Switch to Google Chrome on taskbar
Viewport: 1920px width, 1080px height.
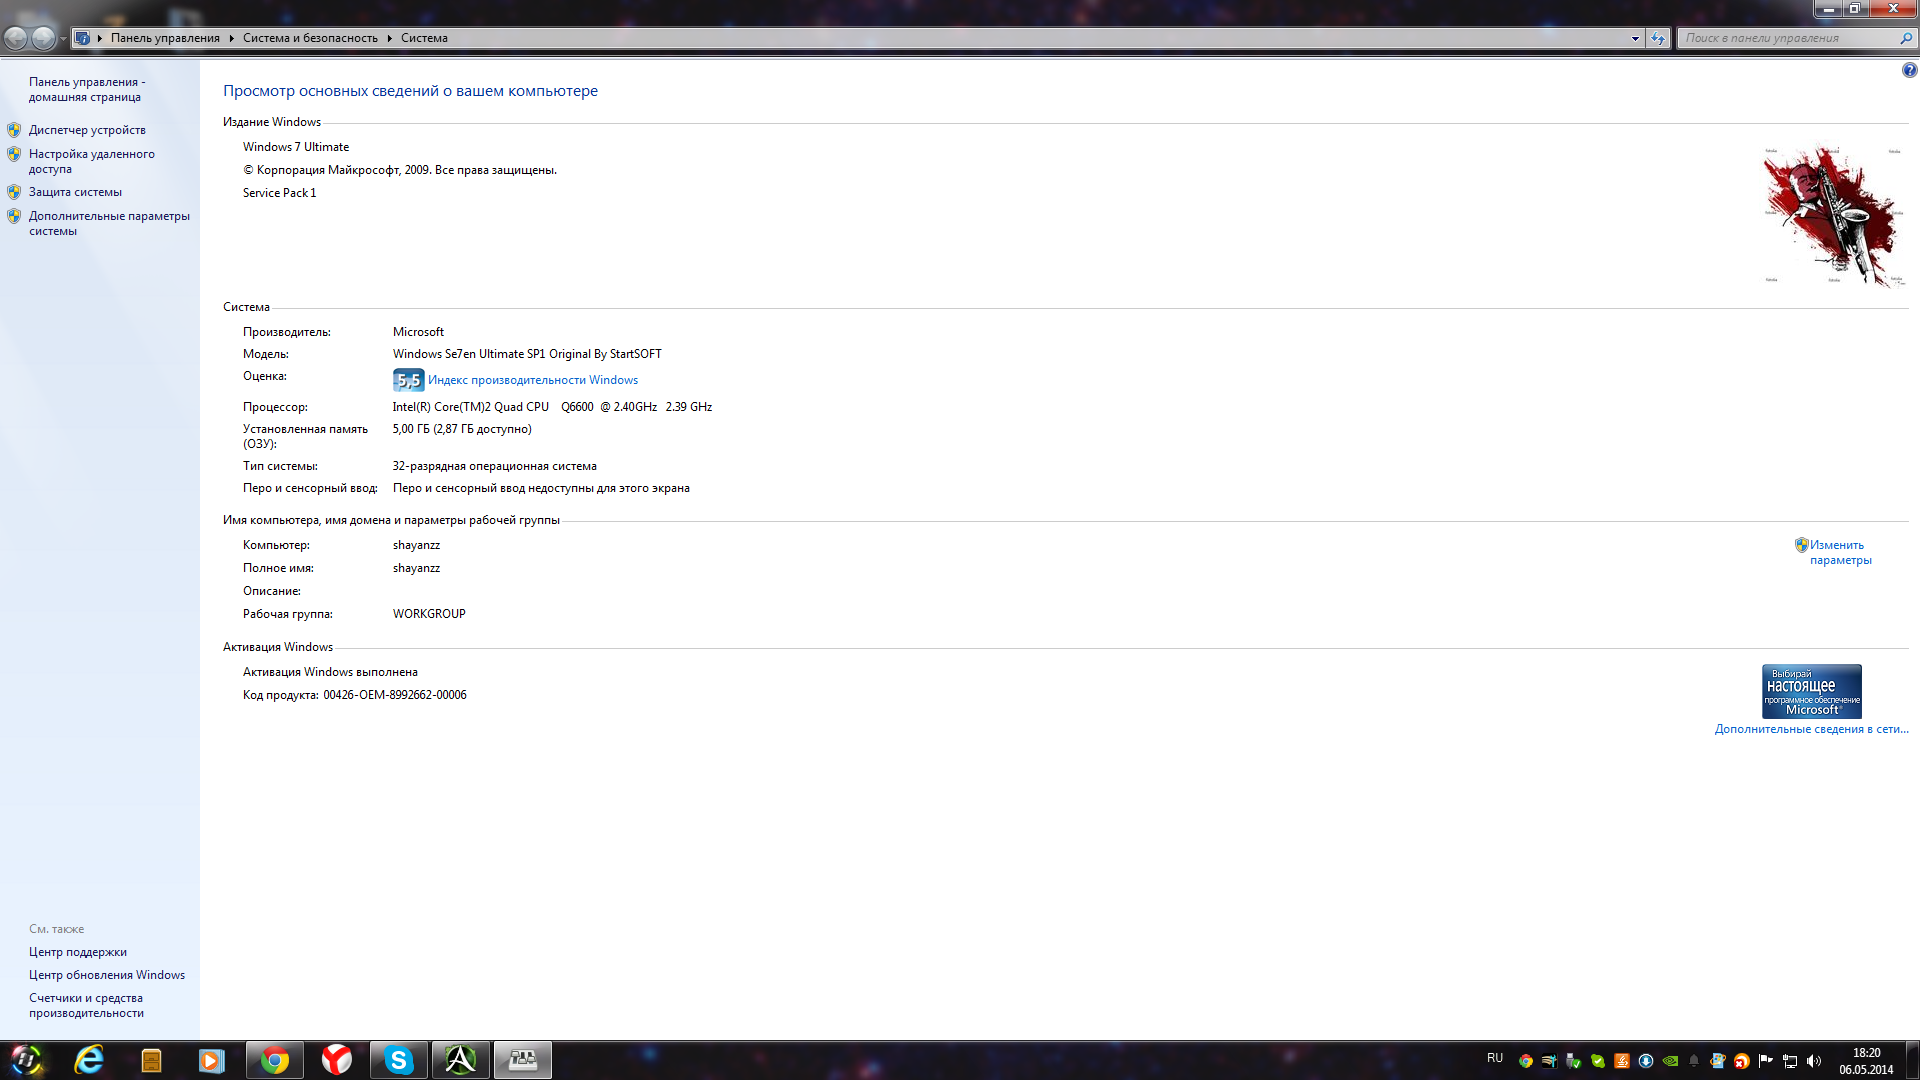(x=274, y=1060)
